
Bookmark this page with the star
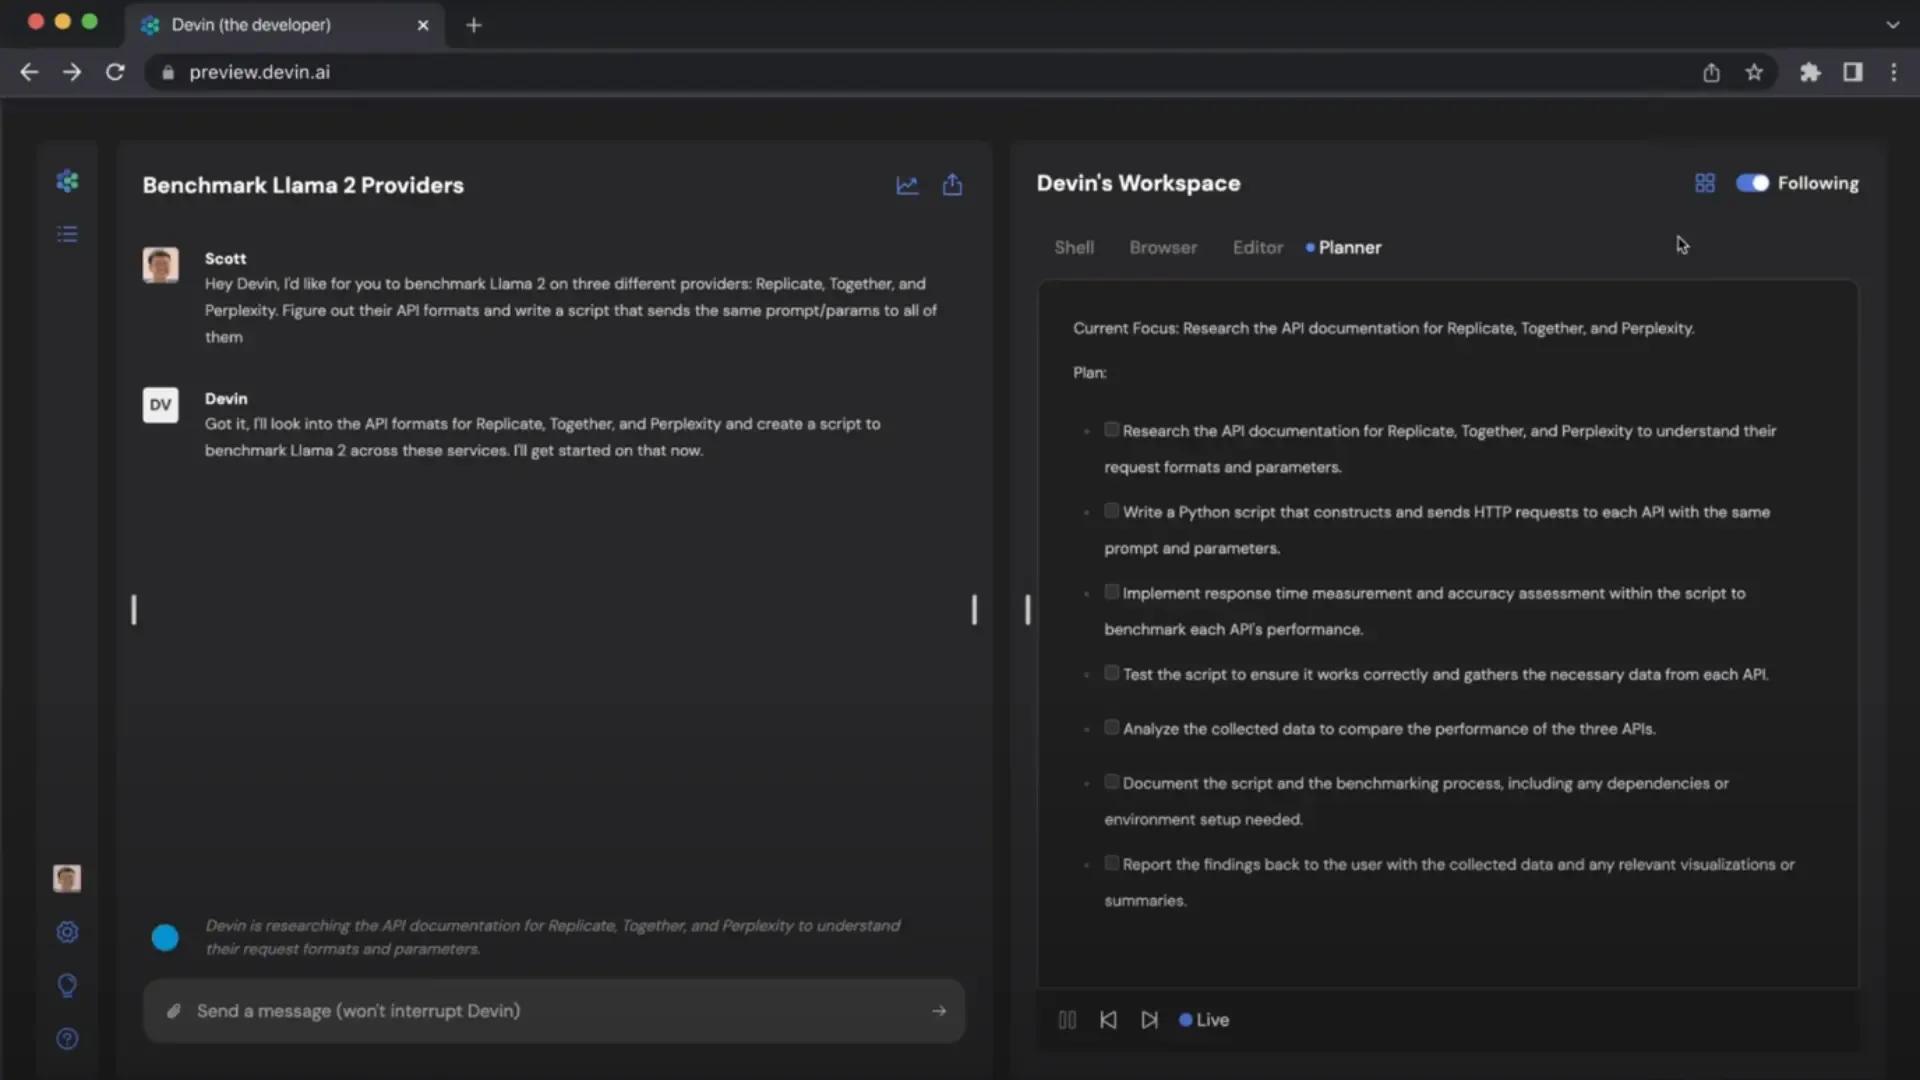click(x=1754, y=72)
